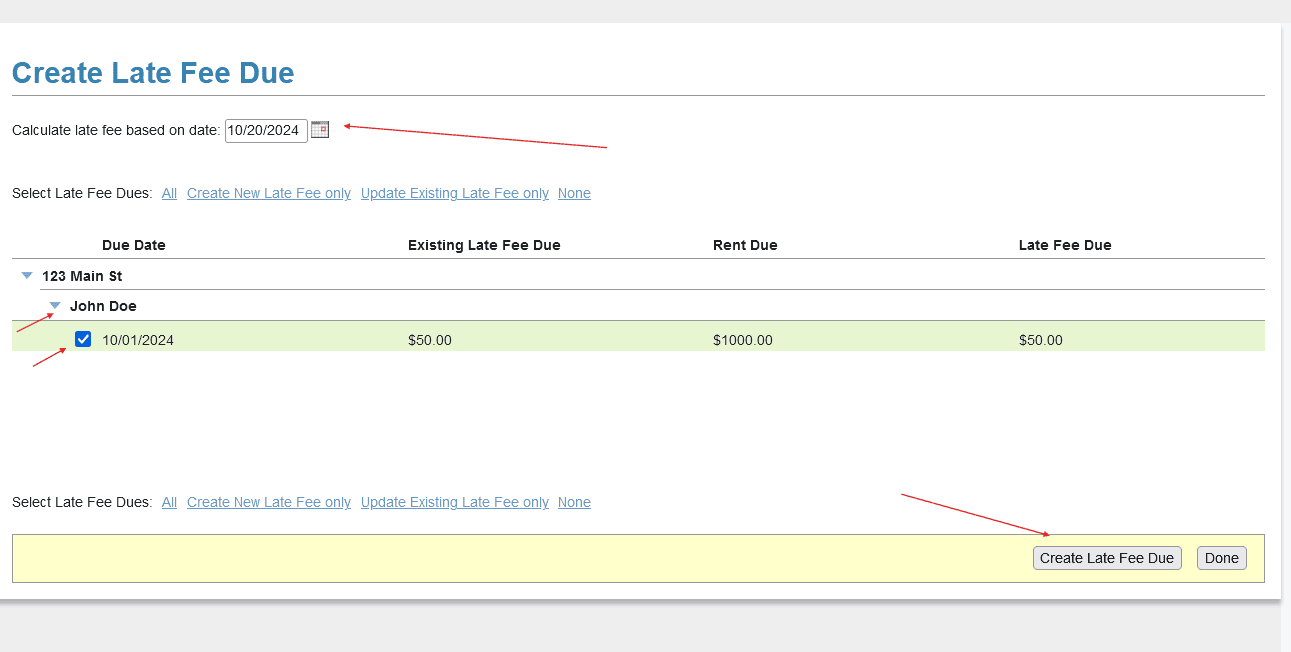Collapse the John Doe tenant arrow

click(55, 306)
